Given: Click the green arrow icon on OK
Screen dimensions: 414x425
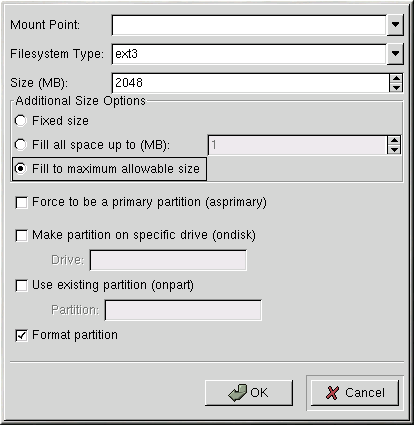Looking at the screenshot, I should pyautogui.click(x=238, y=393).
